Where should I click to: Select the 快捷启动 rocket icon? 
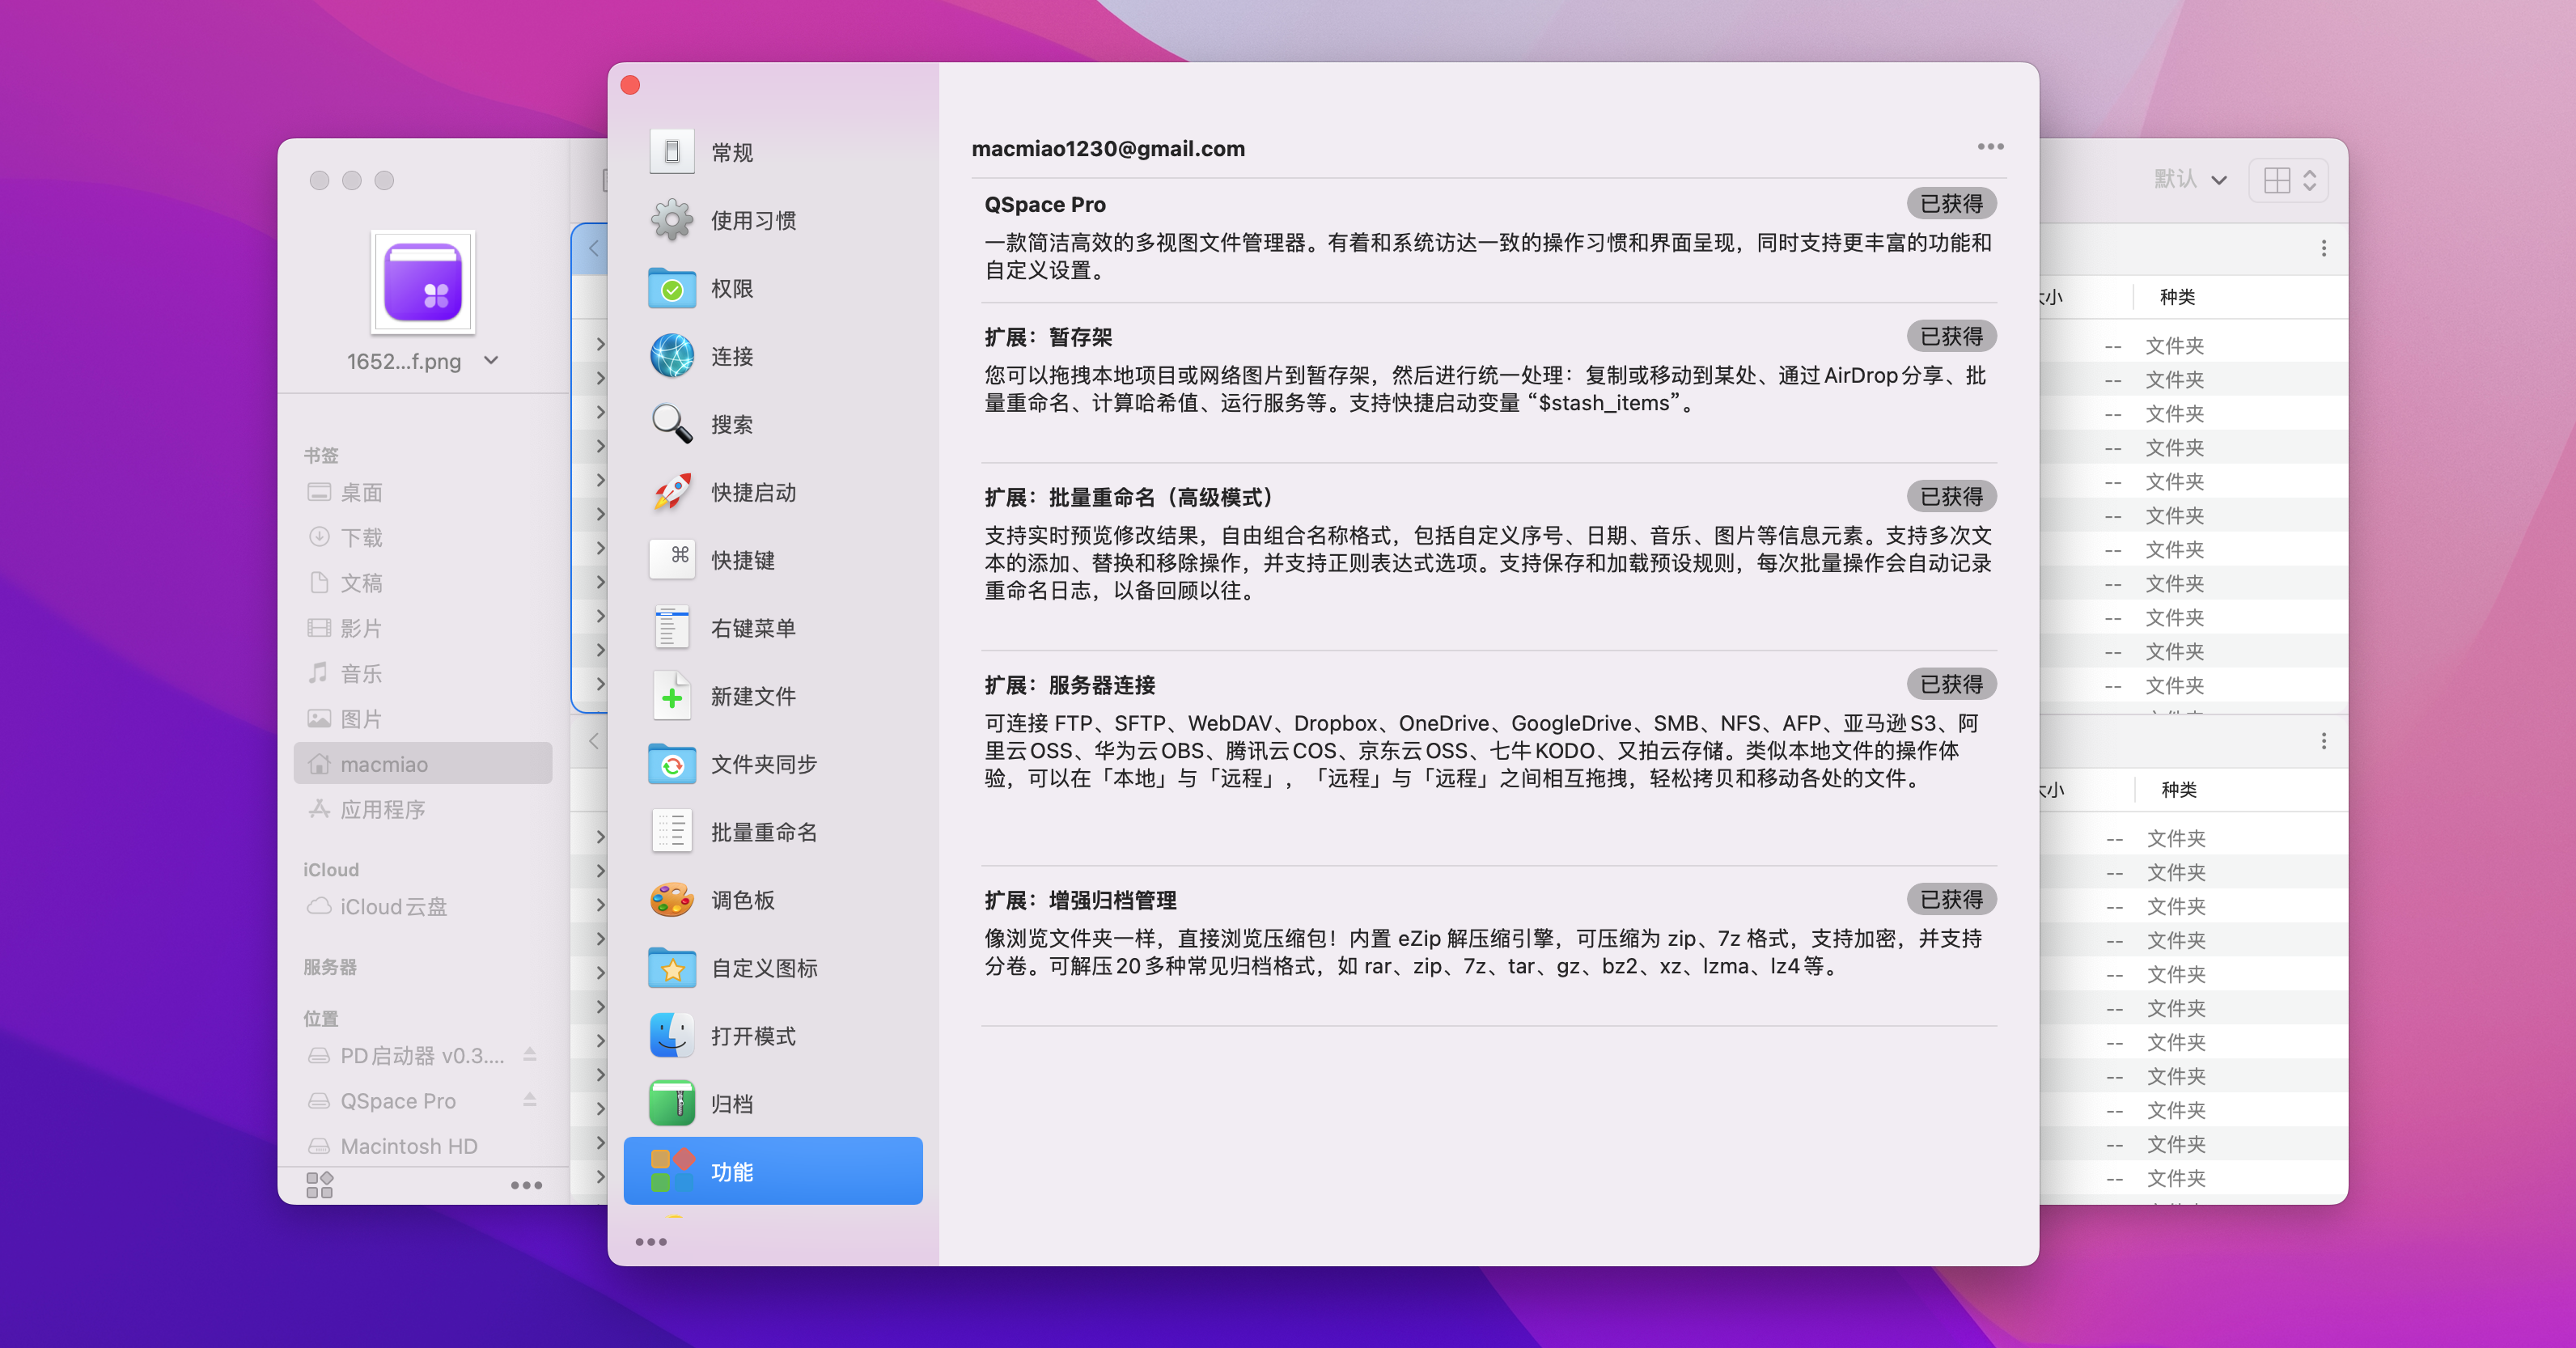672,492
